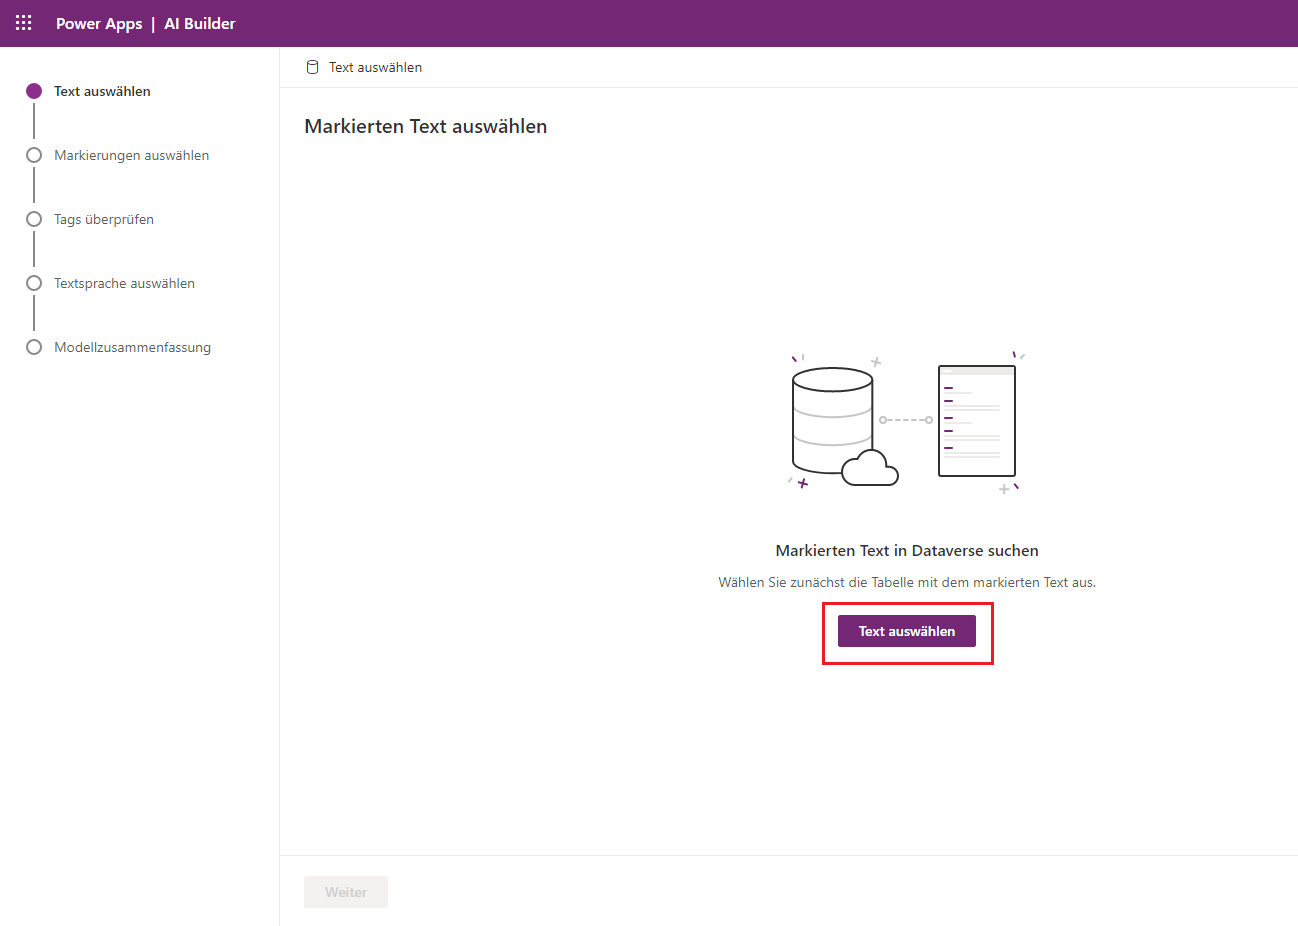1298x926 pixels.
Task: Select the Tags überprüfen step circle
Action: pos(34,219)
